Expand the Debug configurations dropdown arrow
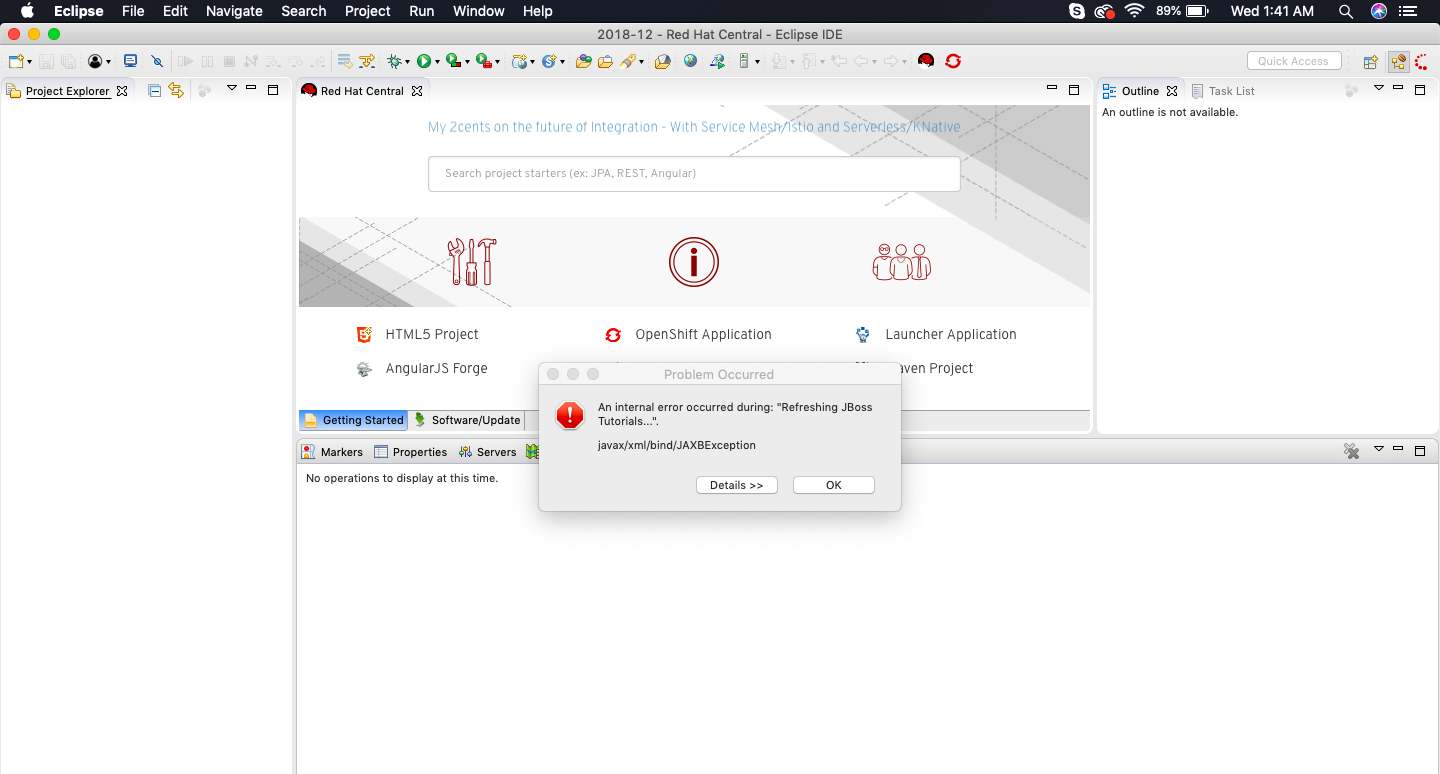The width and height of the screenshot is (1440, 774). point(408,62)
